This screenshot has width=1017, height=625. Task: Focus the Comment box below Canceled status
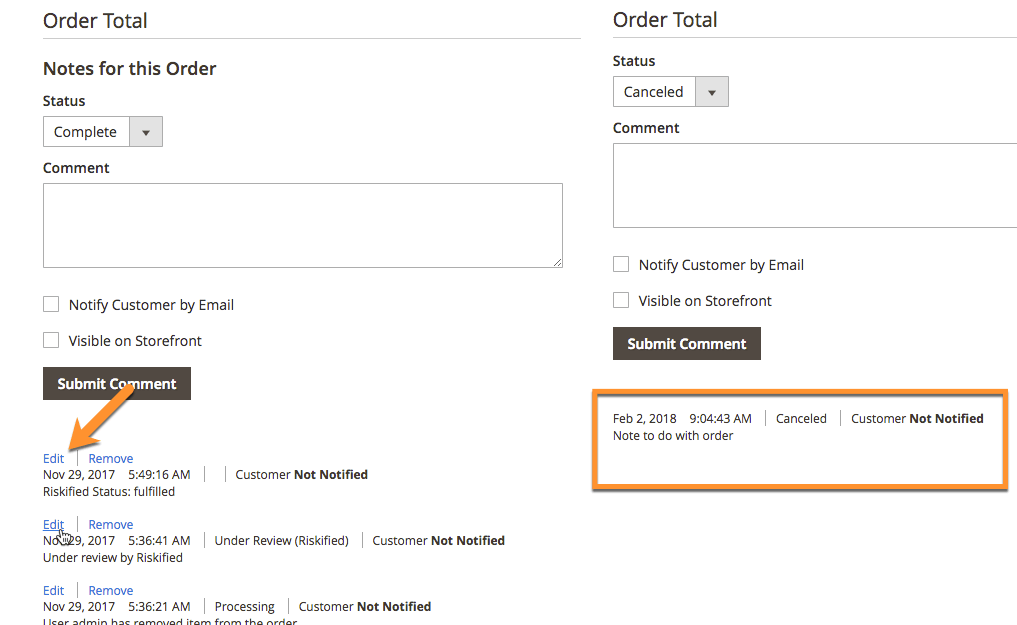tap(814, 185)
